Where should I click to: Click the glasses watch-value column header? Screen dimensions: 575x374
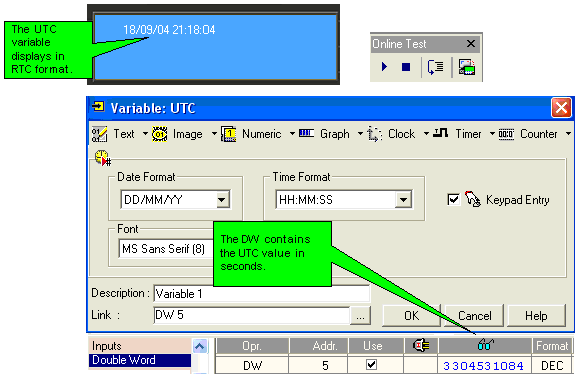pyautogui.click(x=486, y=345)
